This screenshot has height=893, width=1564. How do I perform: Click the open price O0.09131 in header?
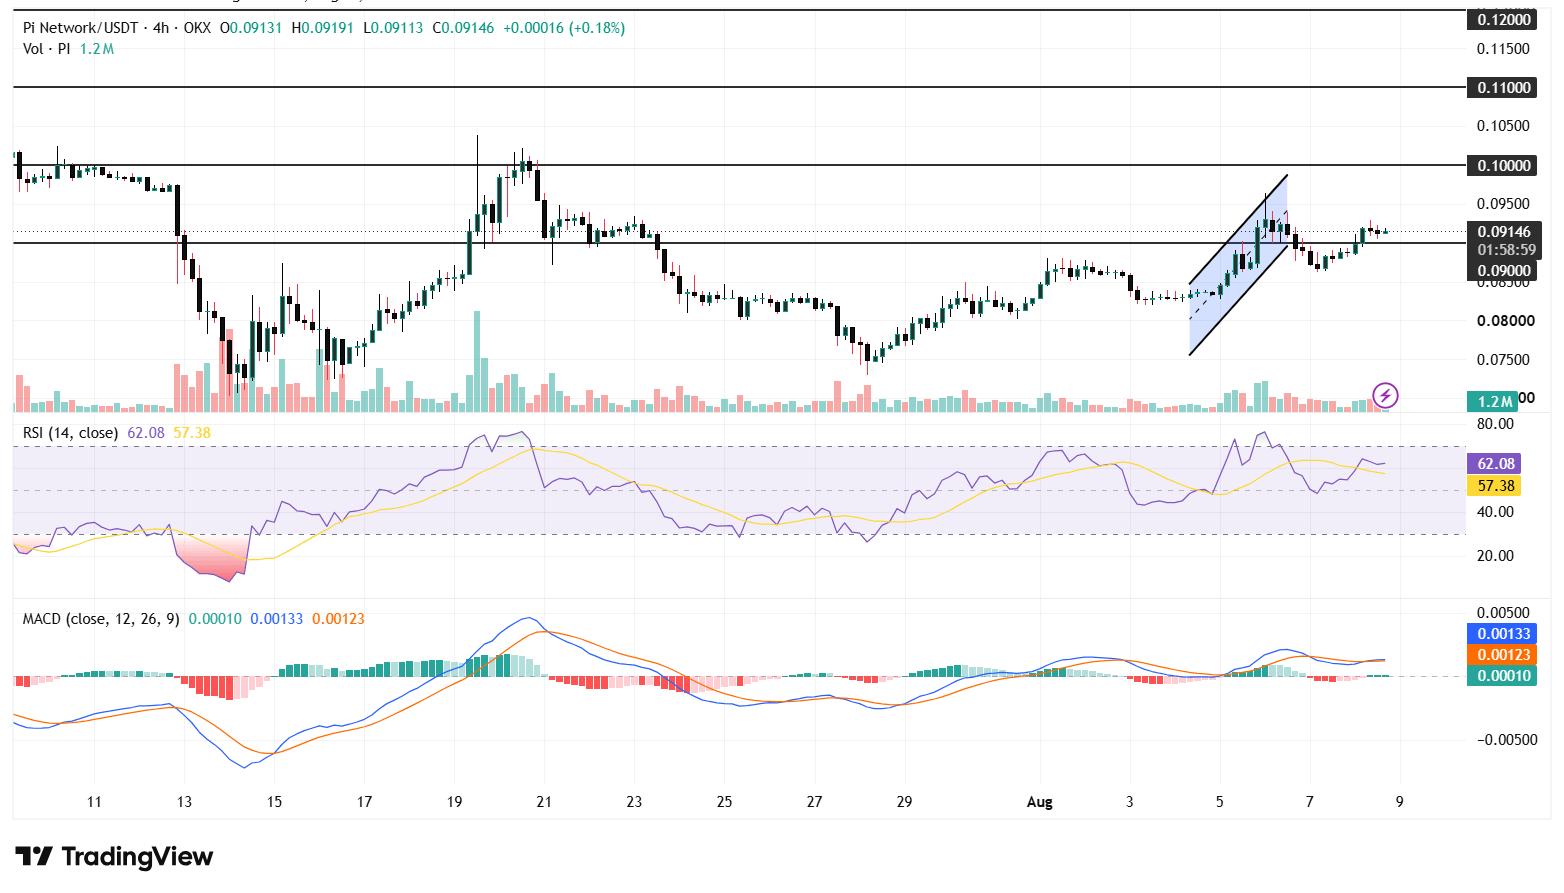tap(251, 28)
